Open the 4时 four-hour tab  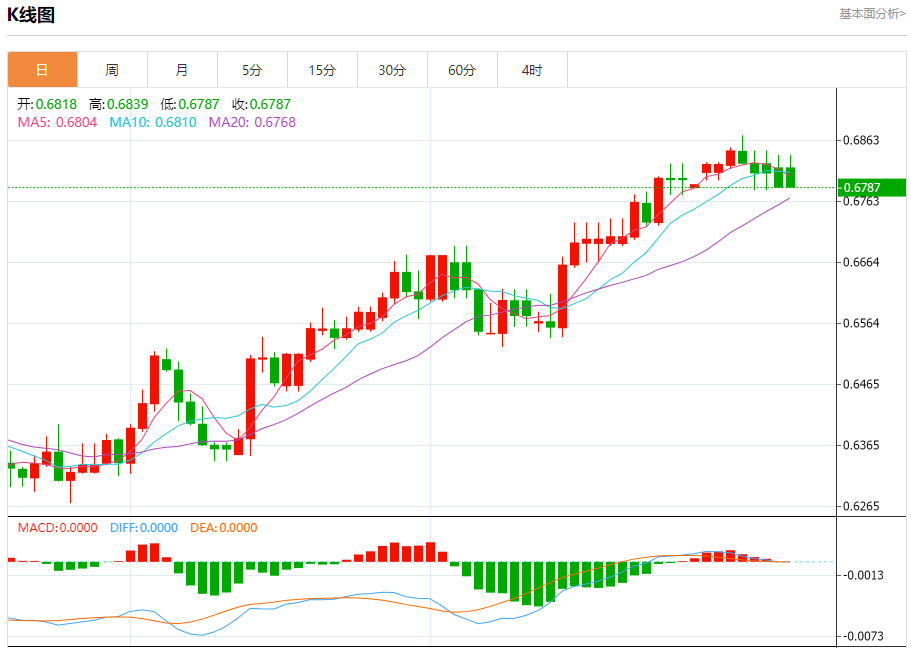pyautogui.click(x=532, y=70)
